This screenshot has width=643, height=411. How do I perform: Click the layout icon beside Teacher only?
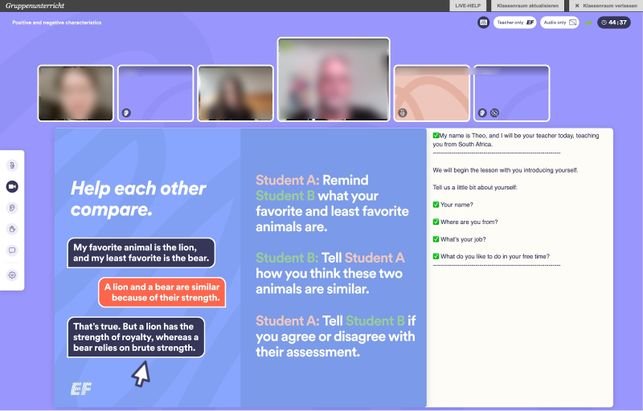484,21
